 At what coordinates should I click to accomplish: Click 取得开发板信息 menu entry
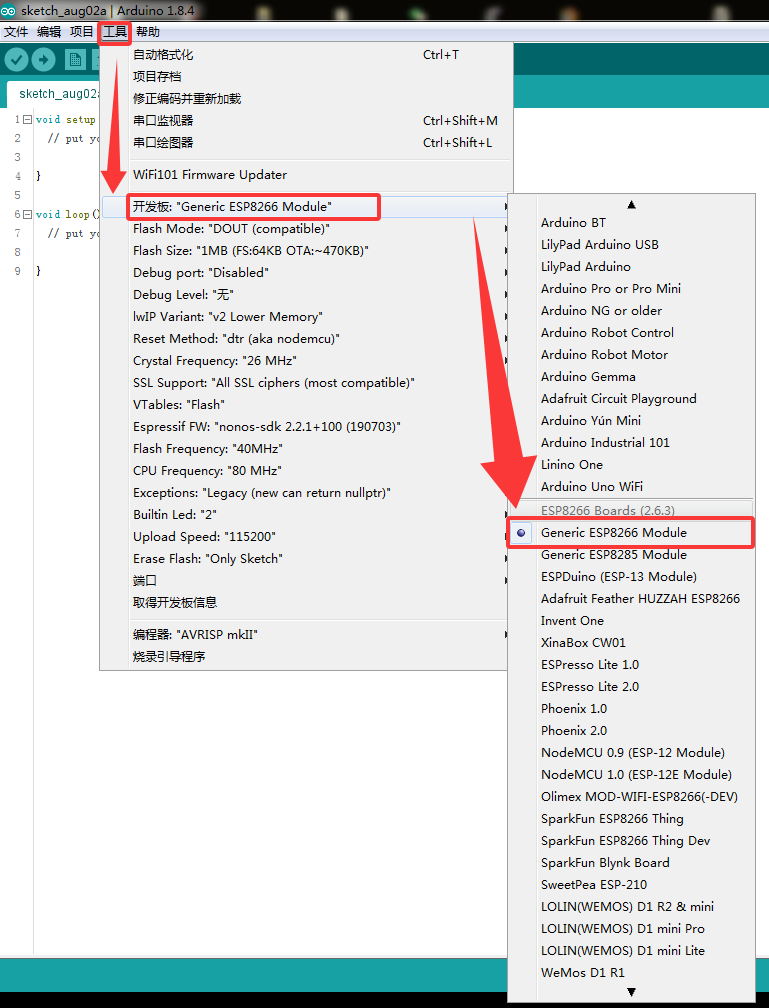[306, 602]
